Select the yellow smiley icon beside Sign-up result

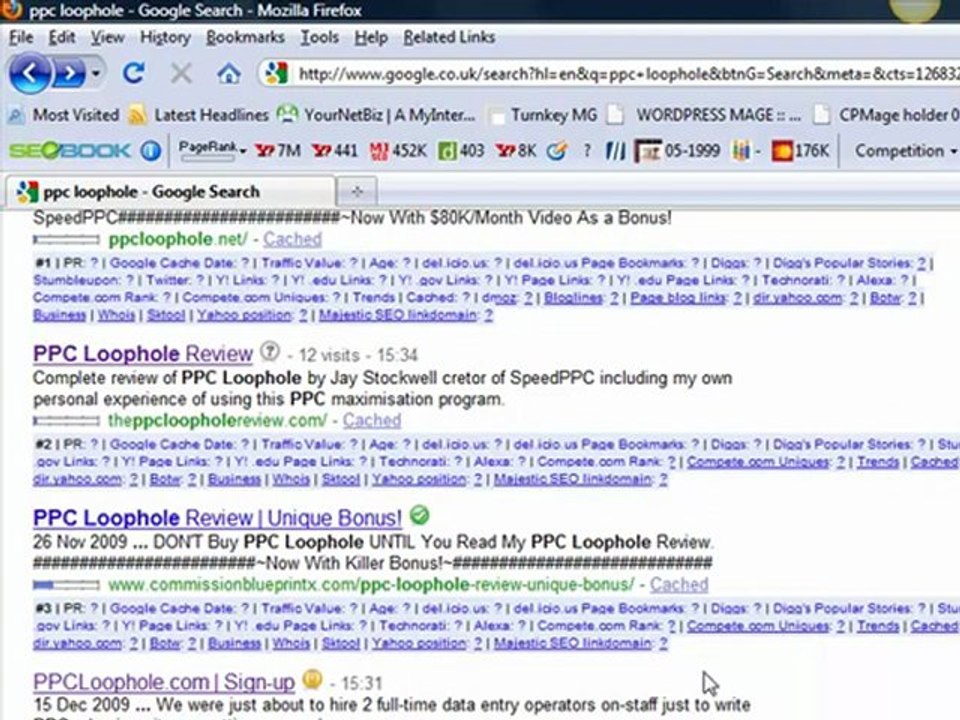coord(312,680)
